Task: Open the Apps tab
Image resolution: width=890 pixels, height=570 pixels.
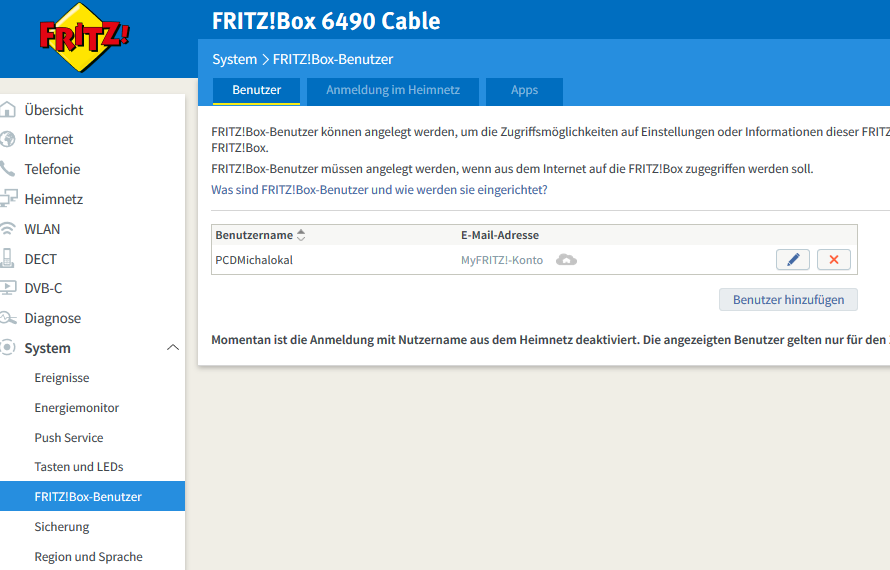Action: [524, 90]
